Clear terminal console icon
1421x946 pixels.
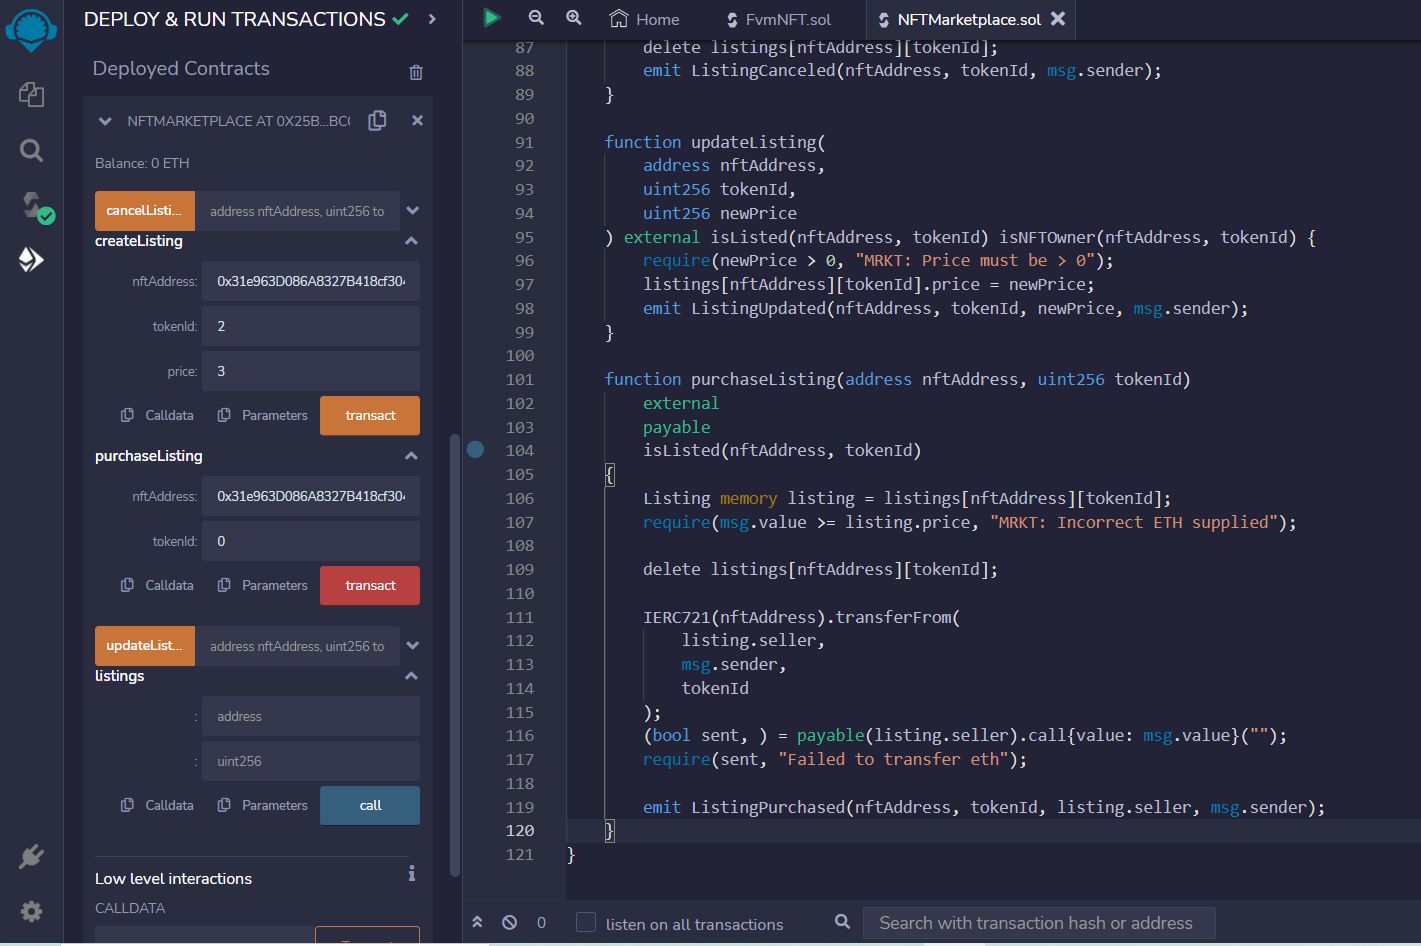(510, 922)
